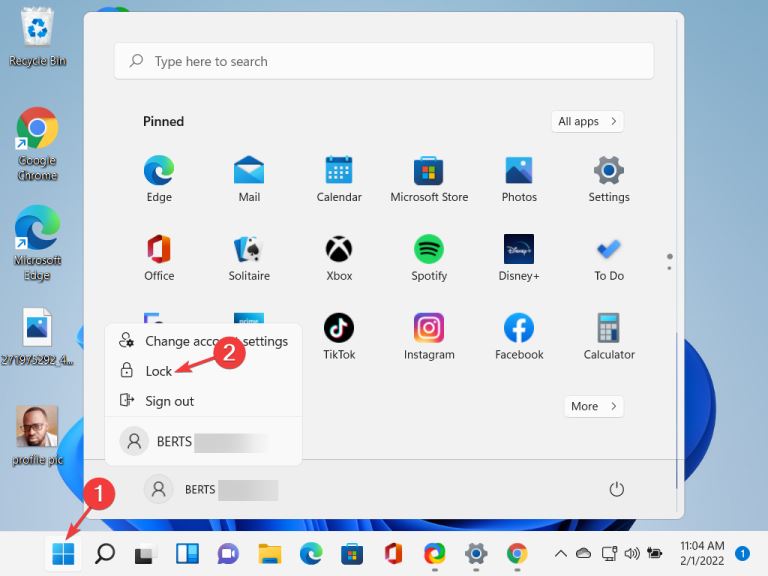
Task: Select Microsoft Edge desktop shortcut
Action: click(37, 243)
